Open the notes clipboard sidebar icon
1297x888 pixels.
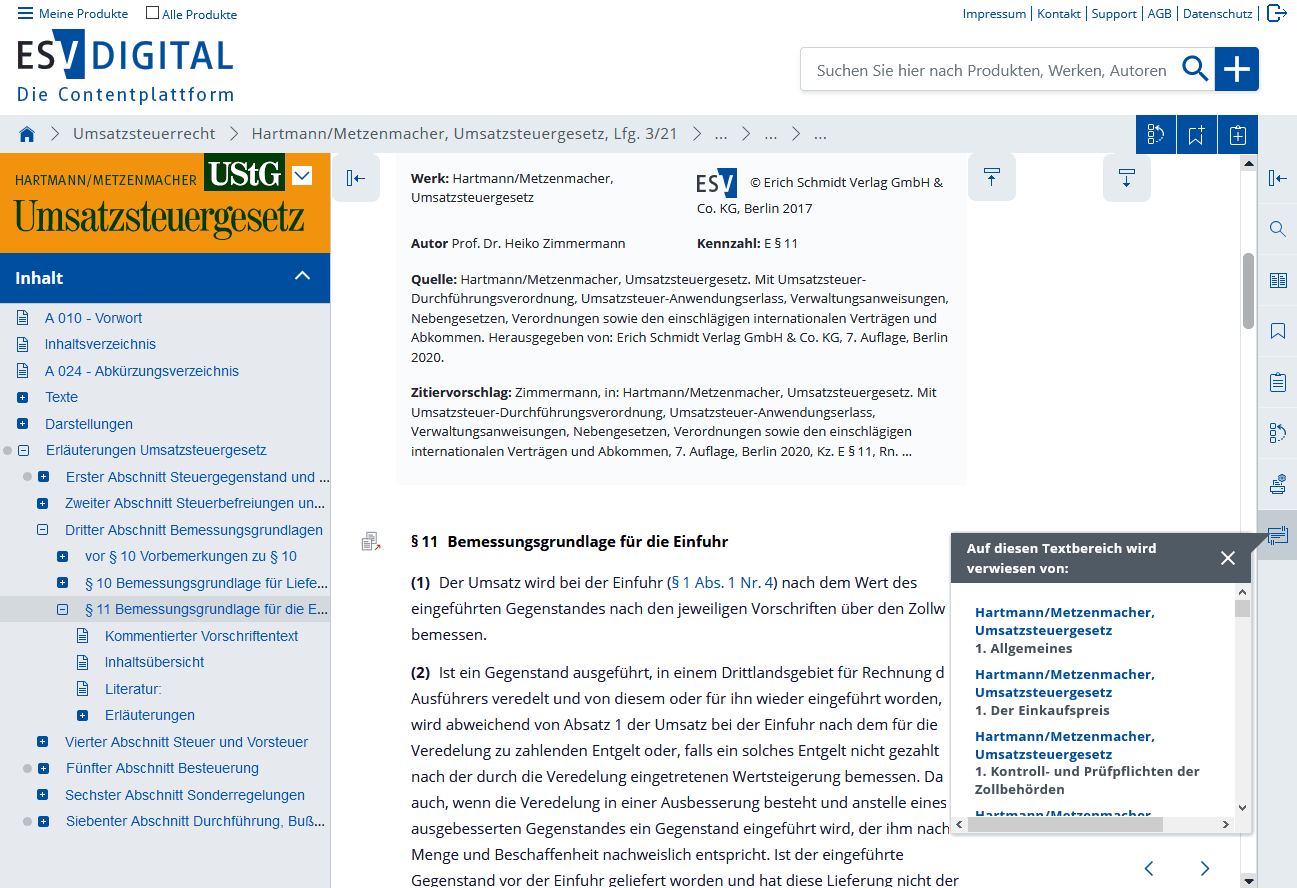[1277, 382]
